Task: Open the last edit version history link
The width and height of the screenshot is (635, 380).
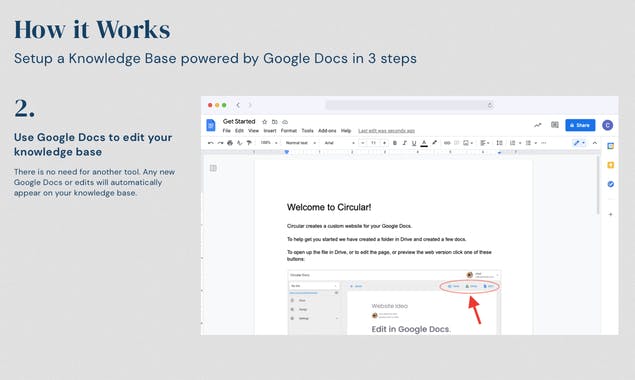Action: [386, 131]
